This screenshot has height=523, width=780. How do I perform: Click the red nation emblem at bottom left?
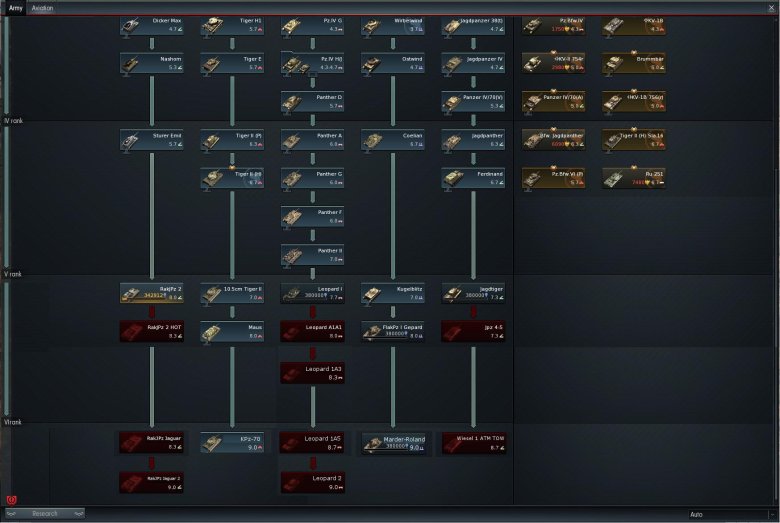(12, 498)
